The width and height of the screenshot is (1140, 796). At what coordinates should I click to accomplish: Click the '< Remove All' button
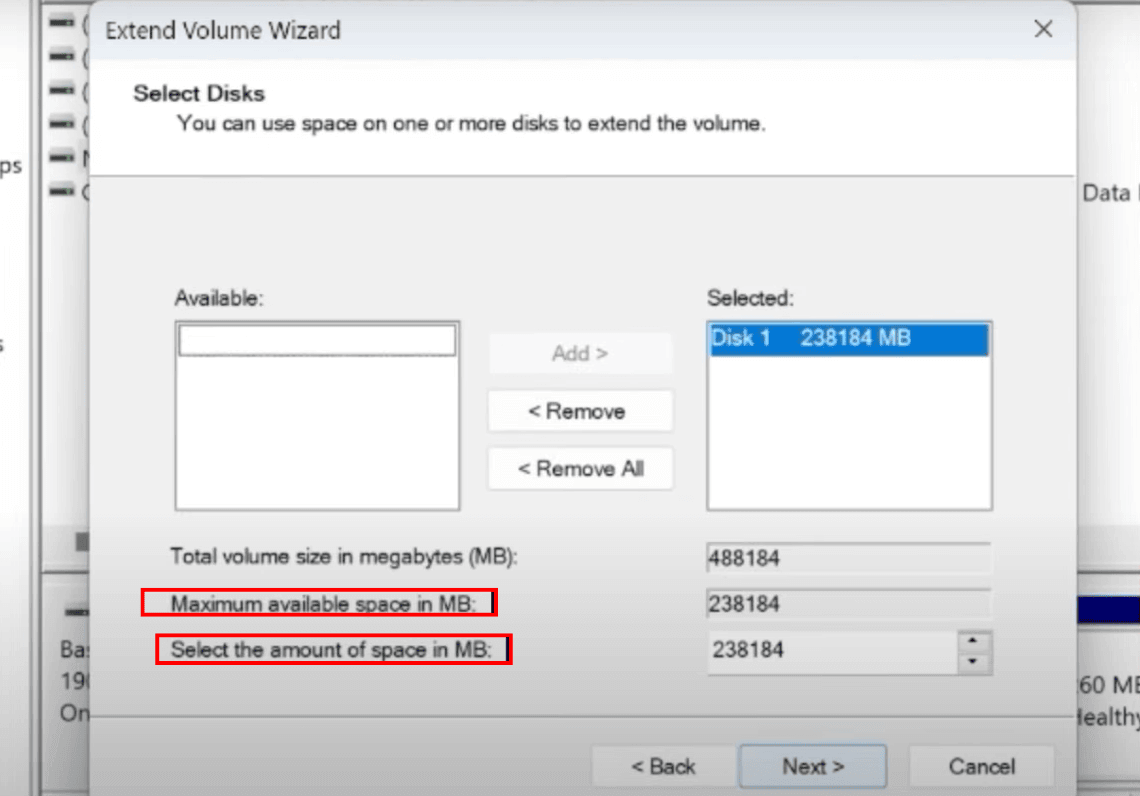point(580,469)
